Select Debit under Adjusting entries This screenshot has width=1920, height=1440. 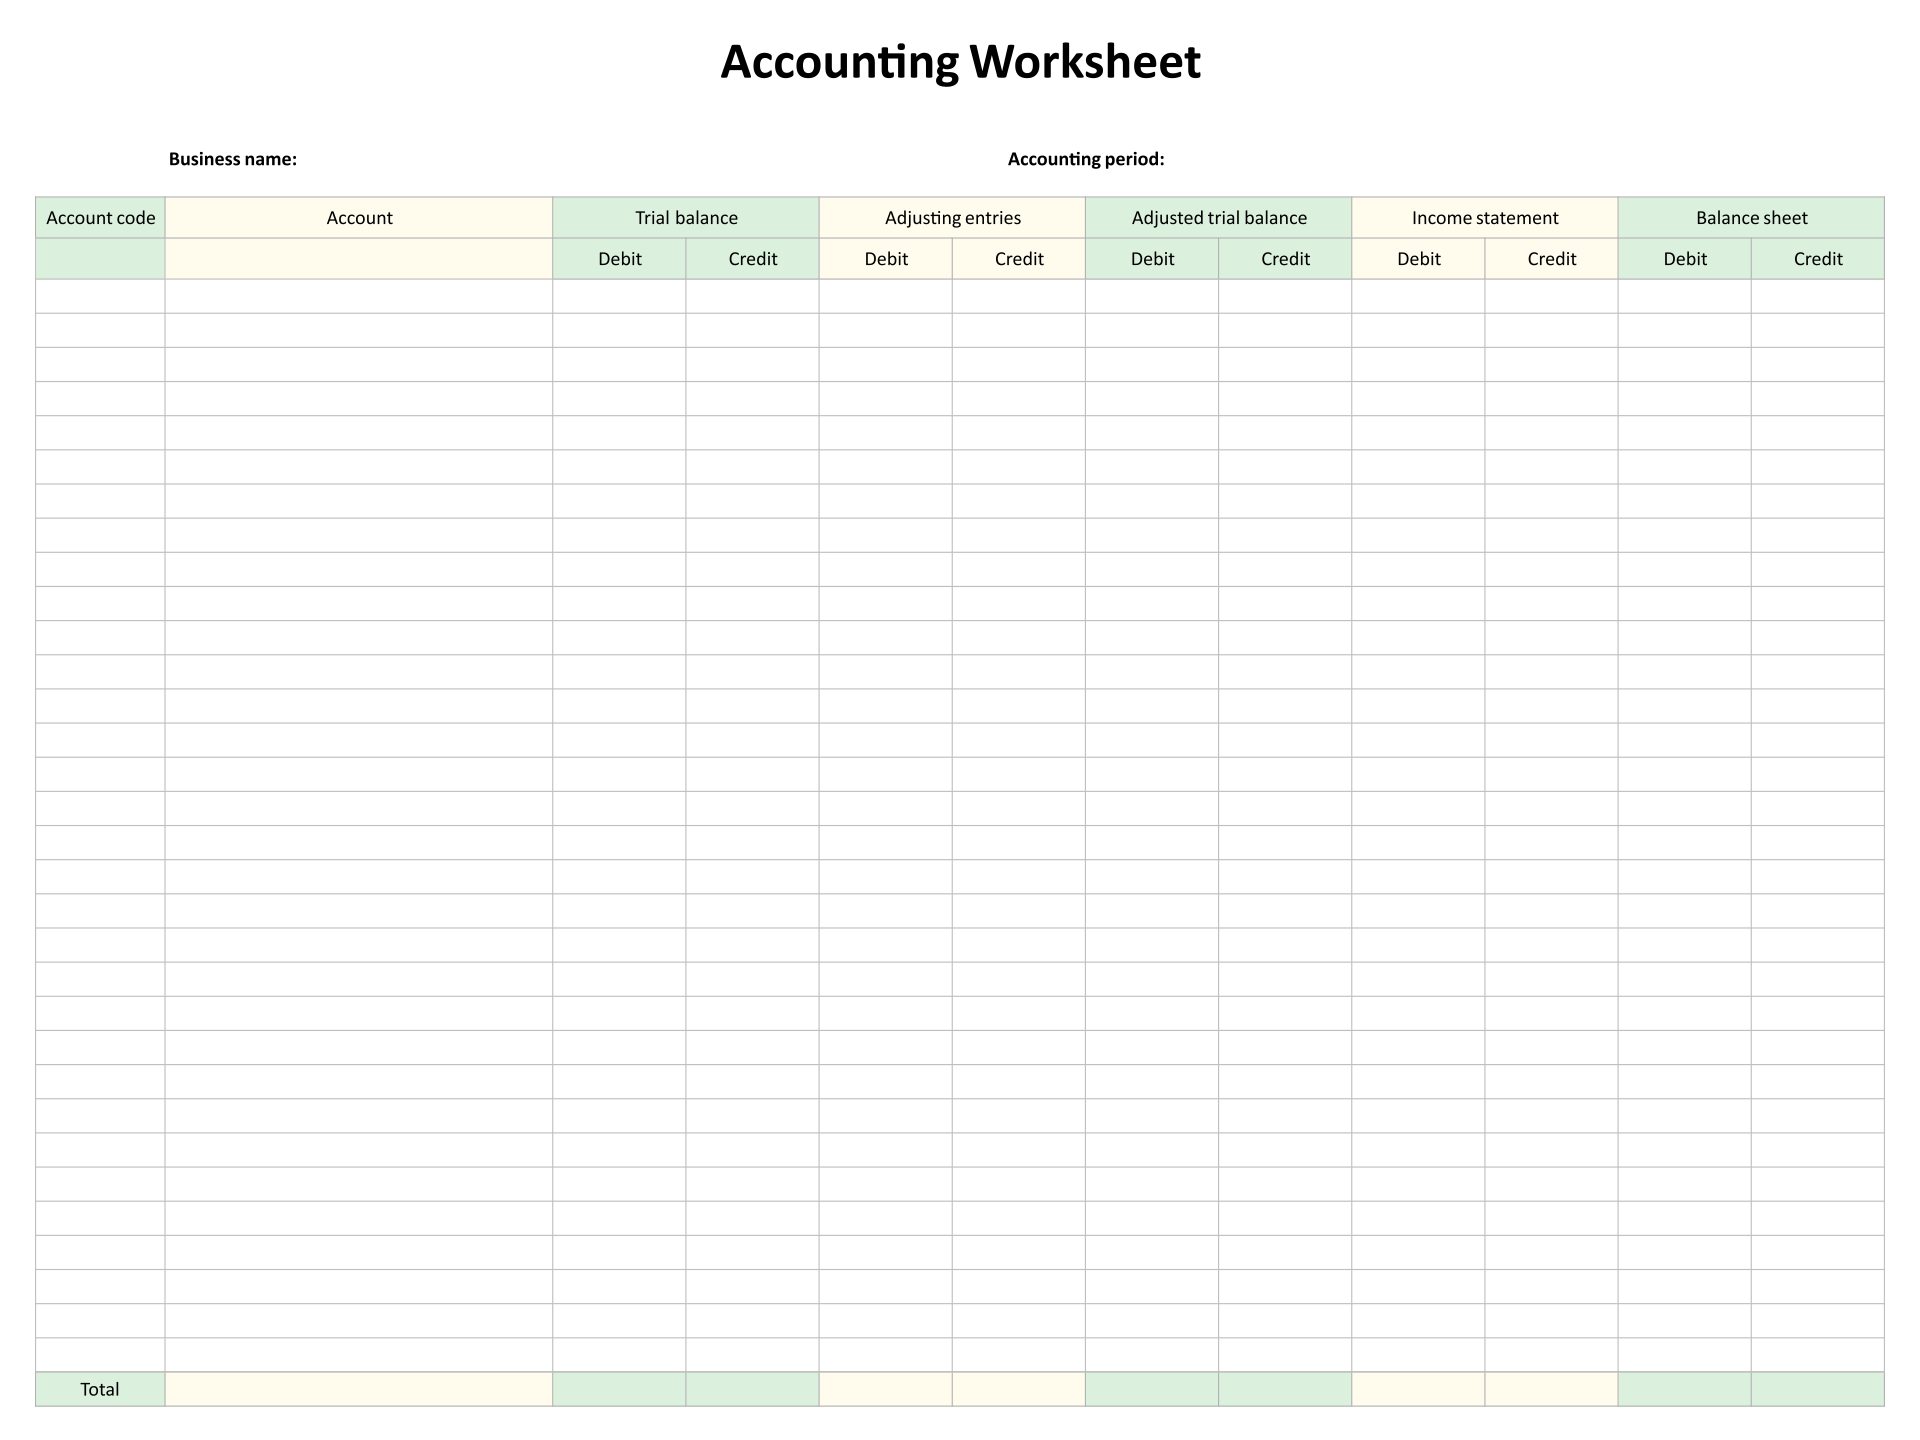885,259
